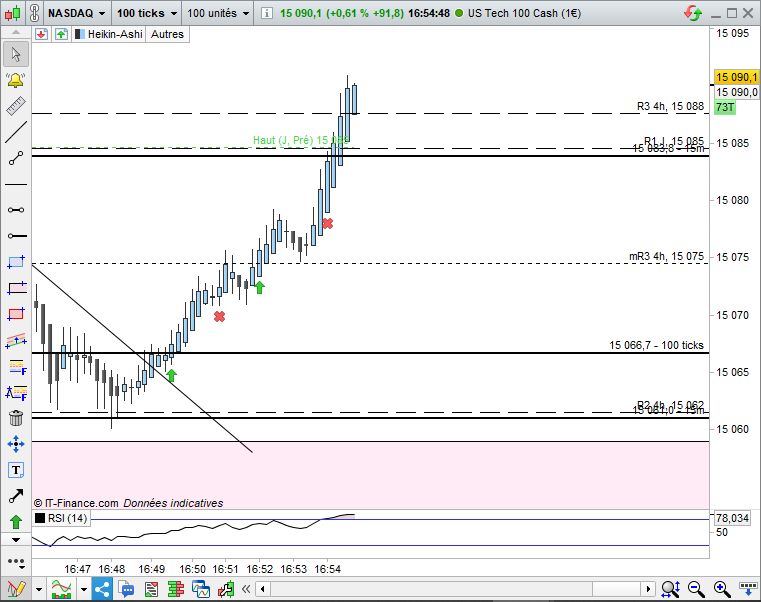Open the 100 unités history dropdown
Image resolution: width=761 pixels, height=602 pixels.
pos(218,13)
